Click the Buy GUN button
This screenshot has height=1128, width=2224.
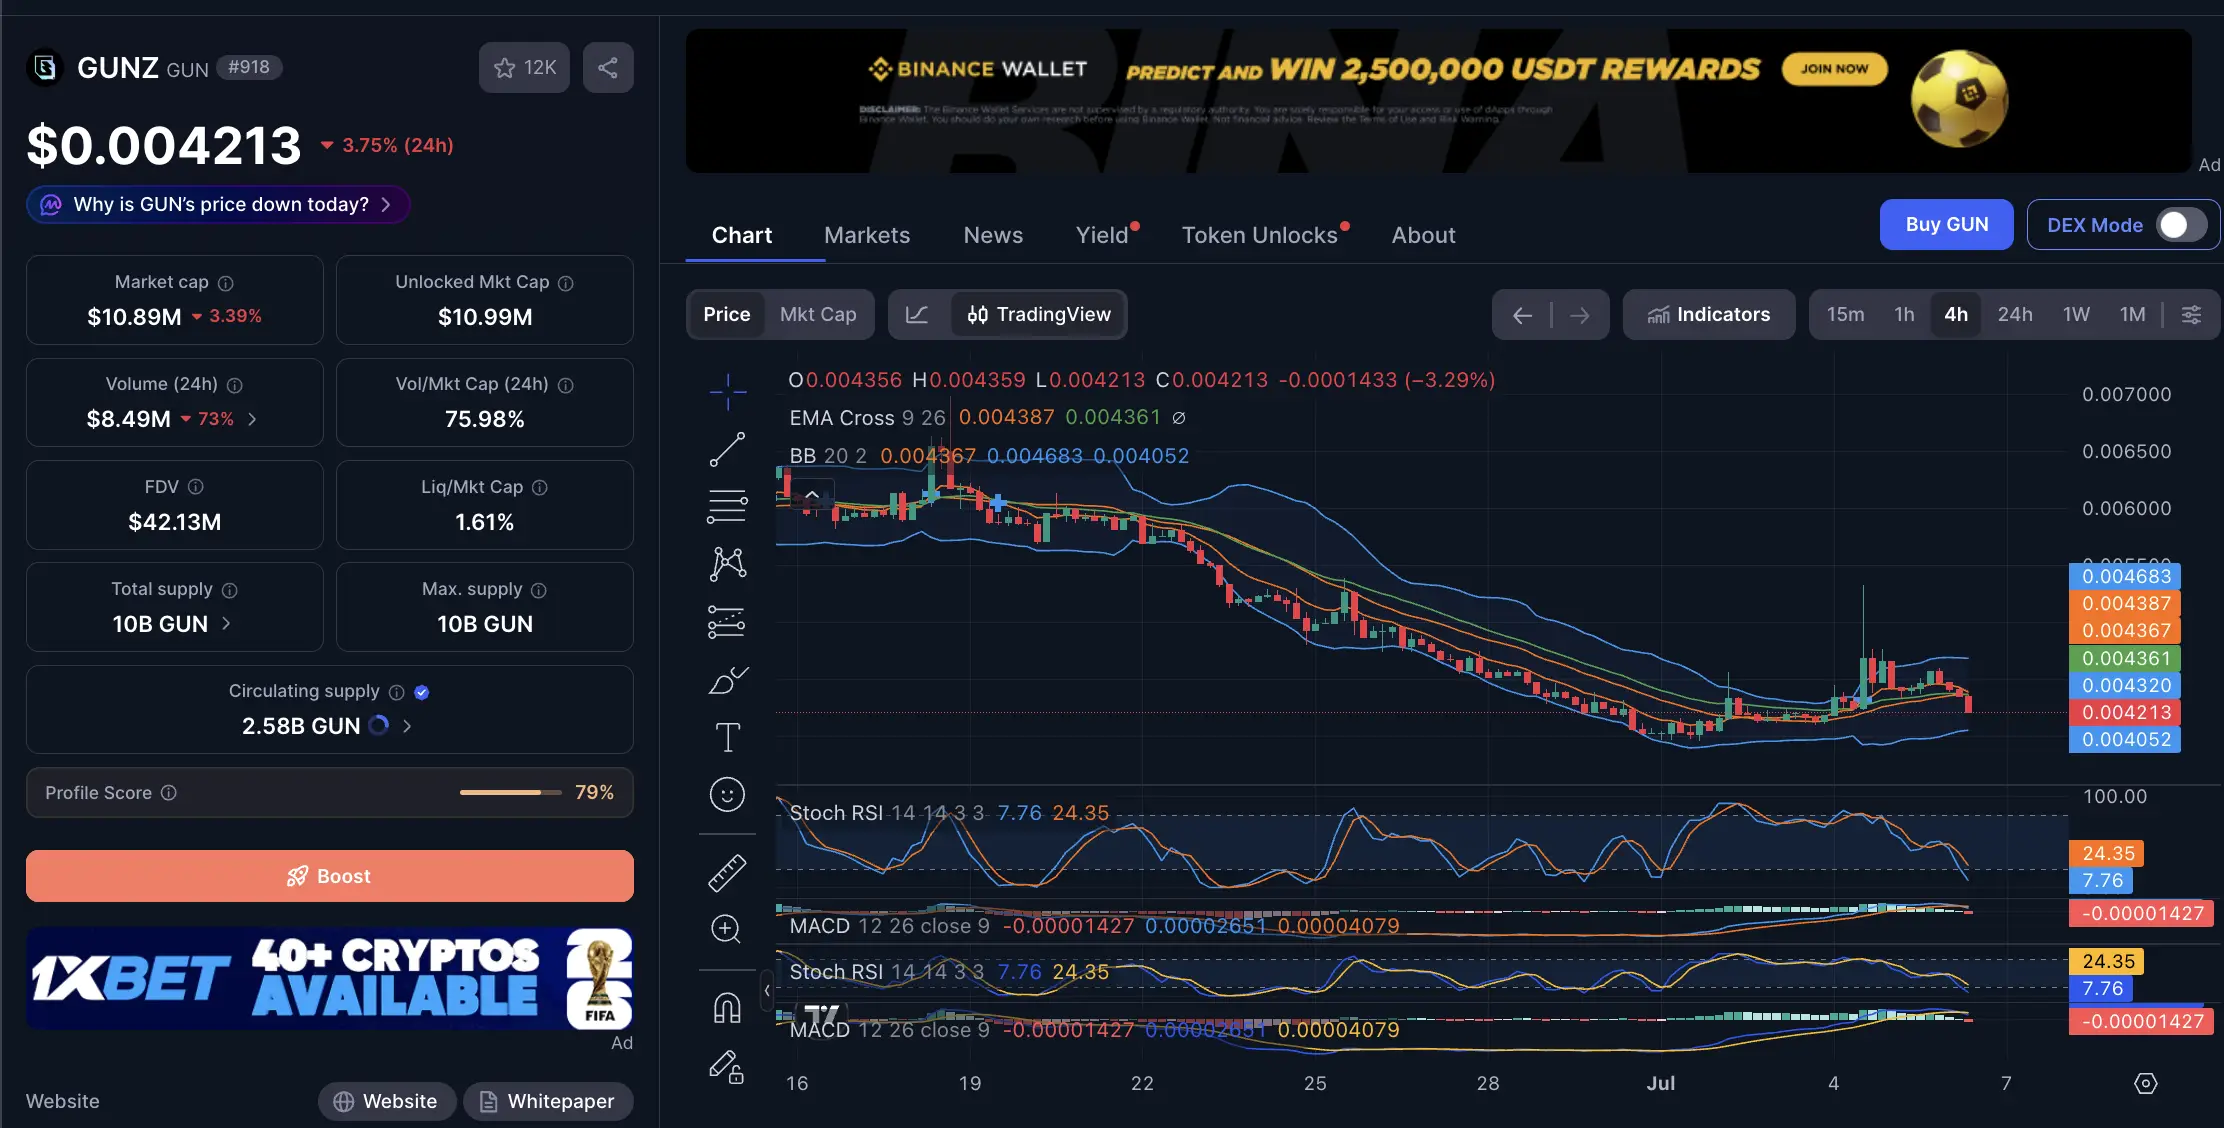click(x=1946, y=225)
